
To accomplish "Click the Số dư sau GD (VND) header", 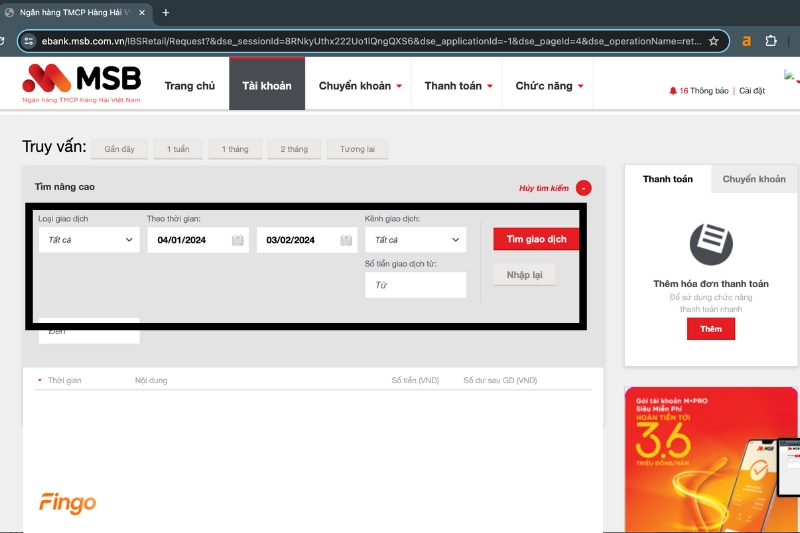I will coord(500,380).
